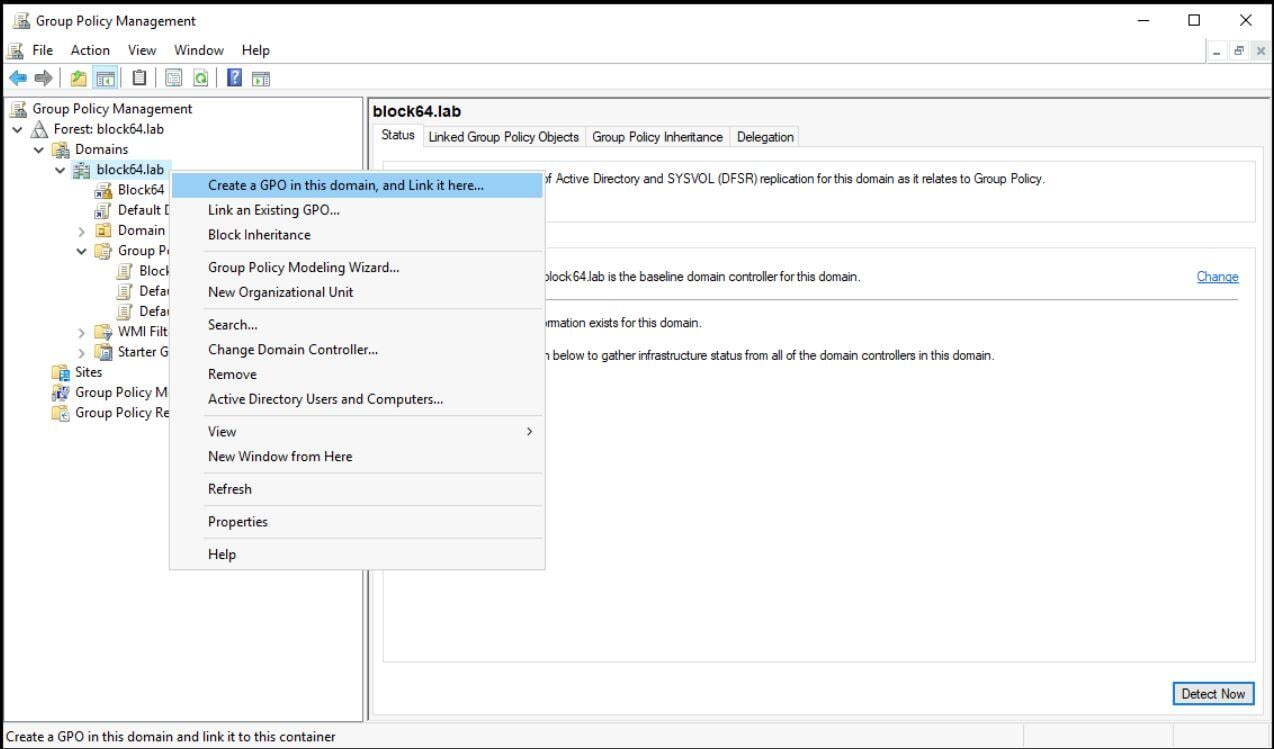The width and height of the screenshot is (1274, 749).
Task: Click the Detect Now button
Action: (1212, 693)
